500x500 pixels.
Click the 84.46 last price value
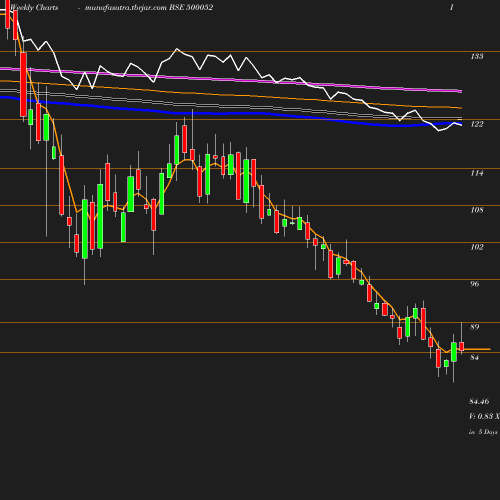tap(479, 401)
